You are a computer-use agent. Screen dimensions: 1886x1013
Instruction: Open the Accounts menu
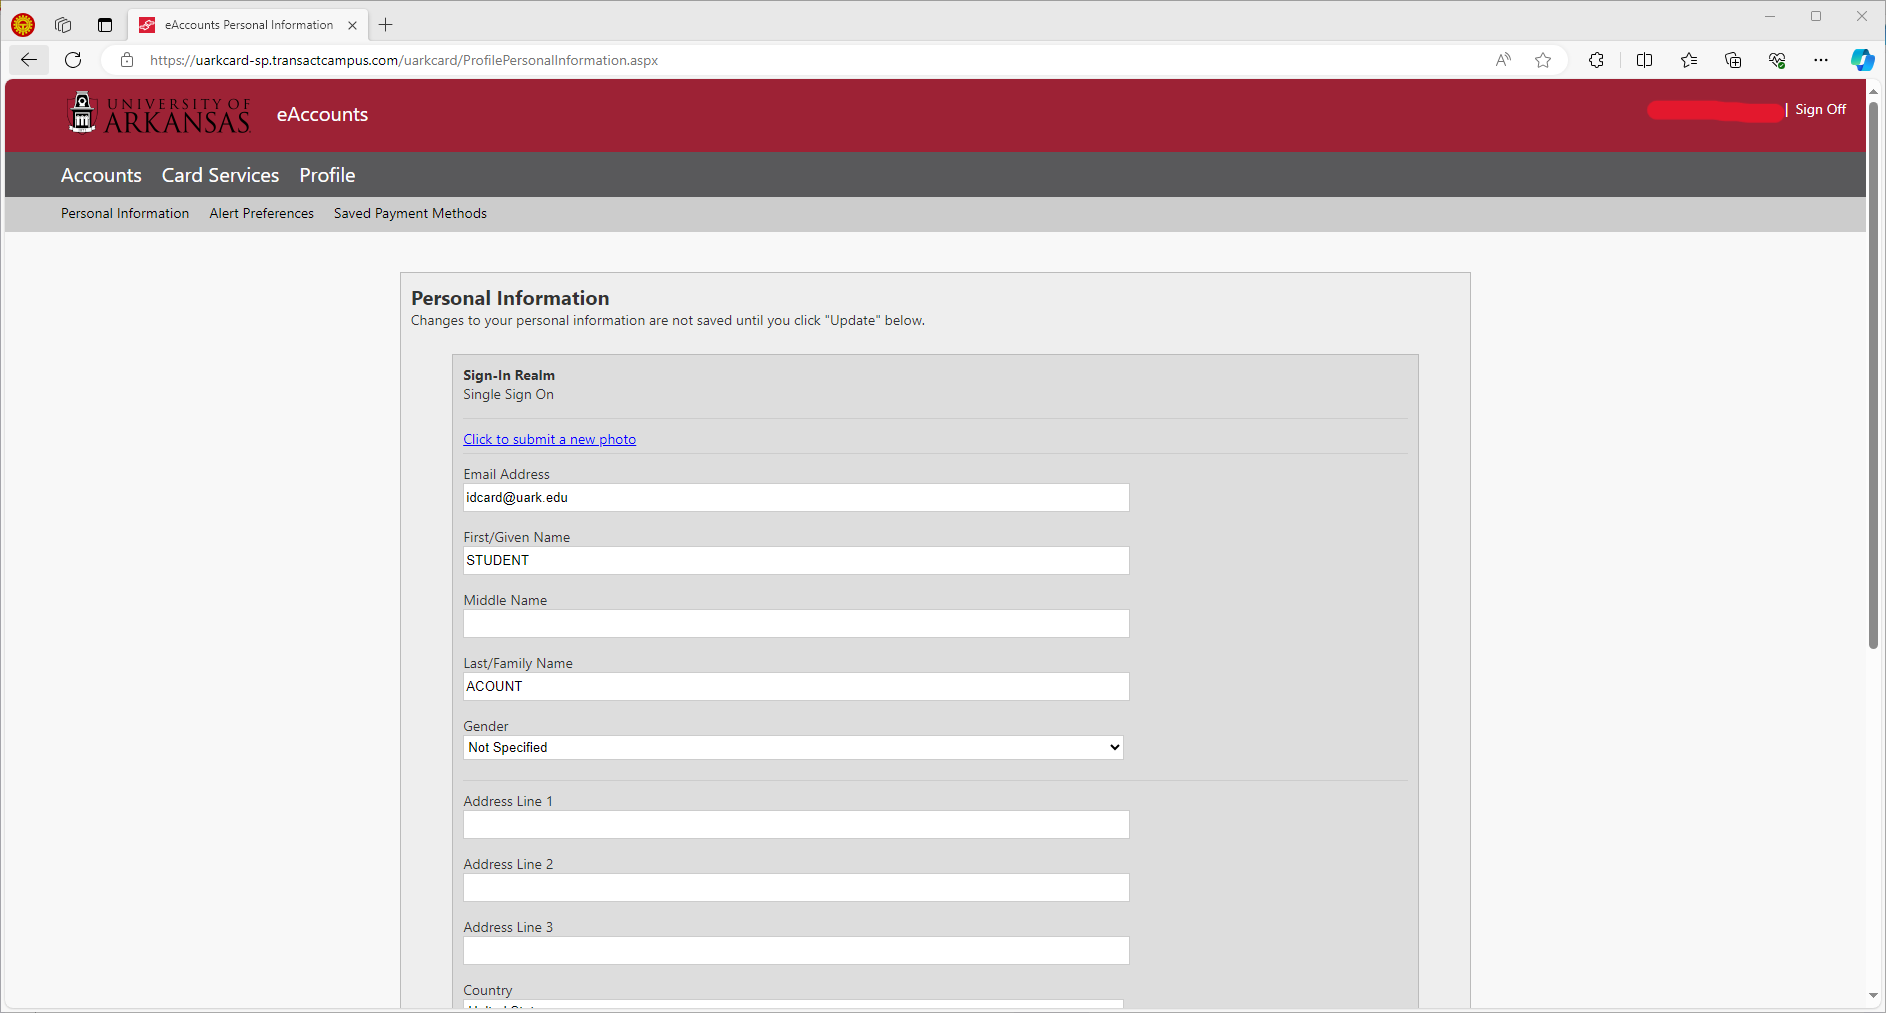[101, 175]
